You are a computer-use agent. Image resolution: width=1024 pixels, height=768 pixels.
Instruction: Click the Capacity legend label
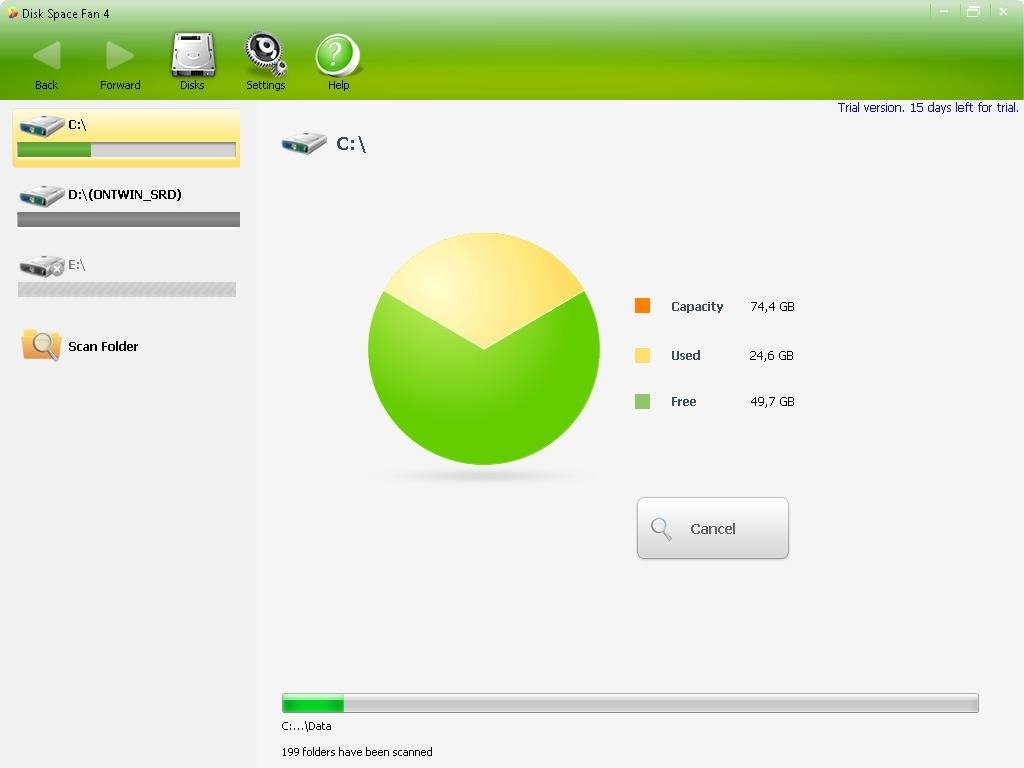point(697,306)
